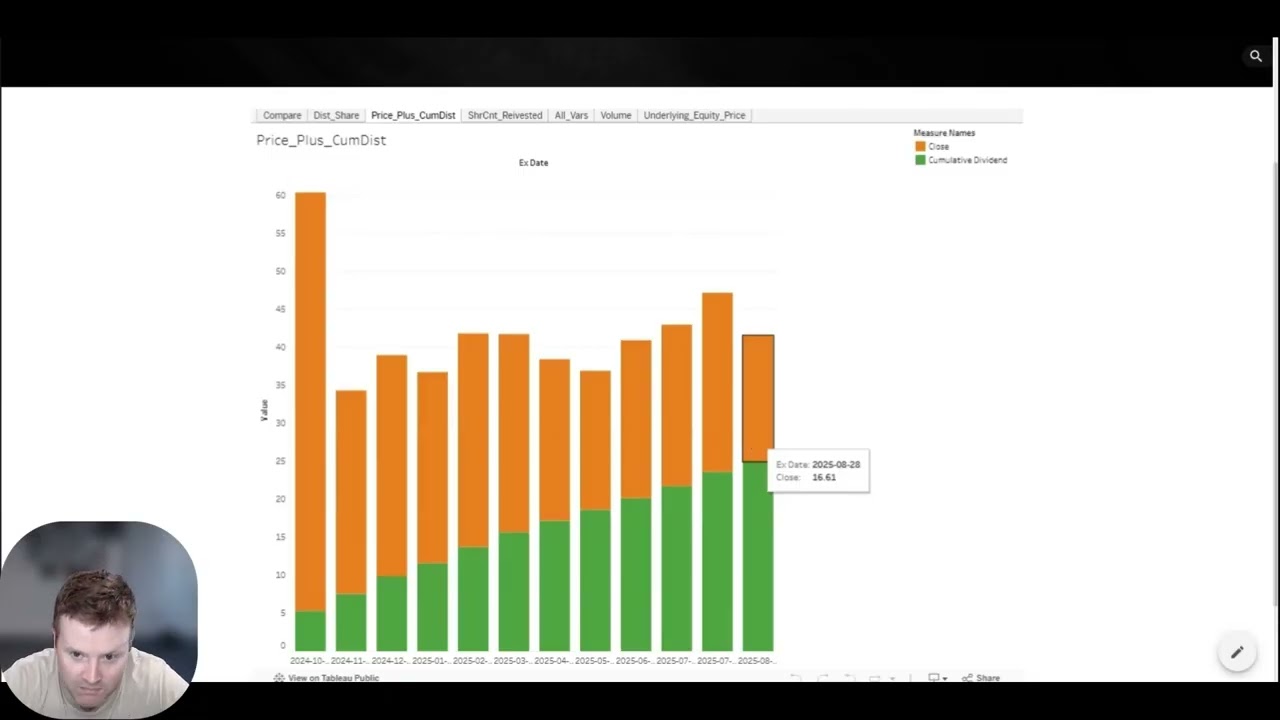Image resolution: width=1280 pixels, height=720 pixels.
Task: Click the Redo arrow in Tableau toolbar
Action: tap(823, 678)
